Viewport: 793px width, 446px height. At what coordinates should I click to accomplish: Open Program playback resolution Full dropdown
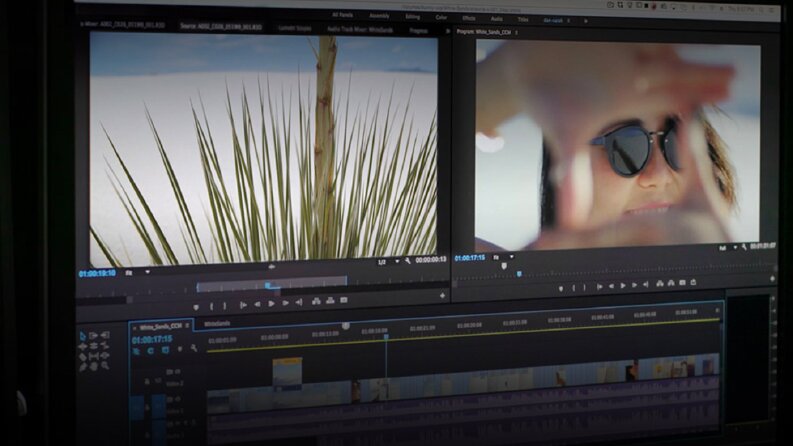(x=727, y=248)
